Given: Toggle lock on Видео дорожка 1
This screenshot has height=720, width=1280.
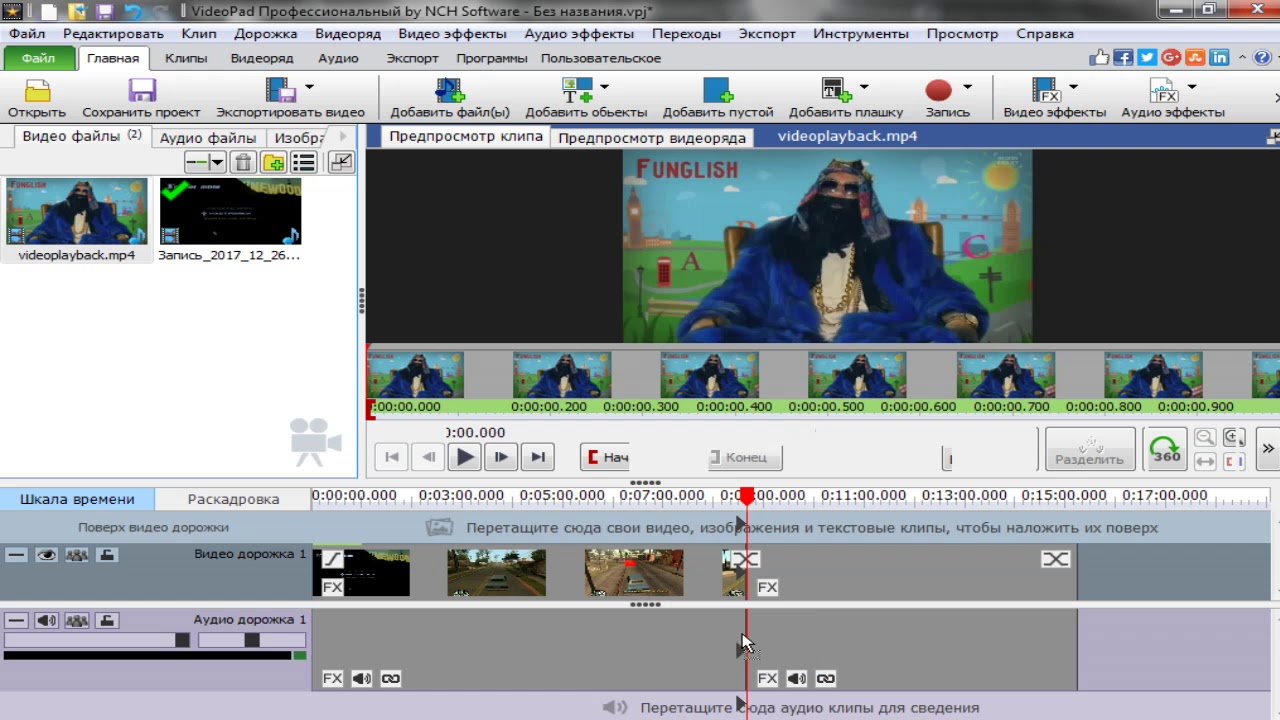Looking at the screenshot, I should coord(107,555).
